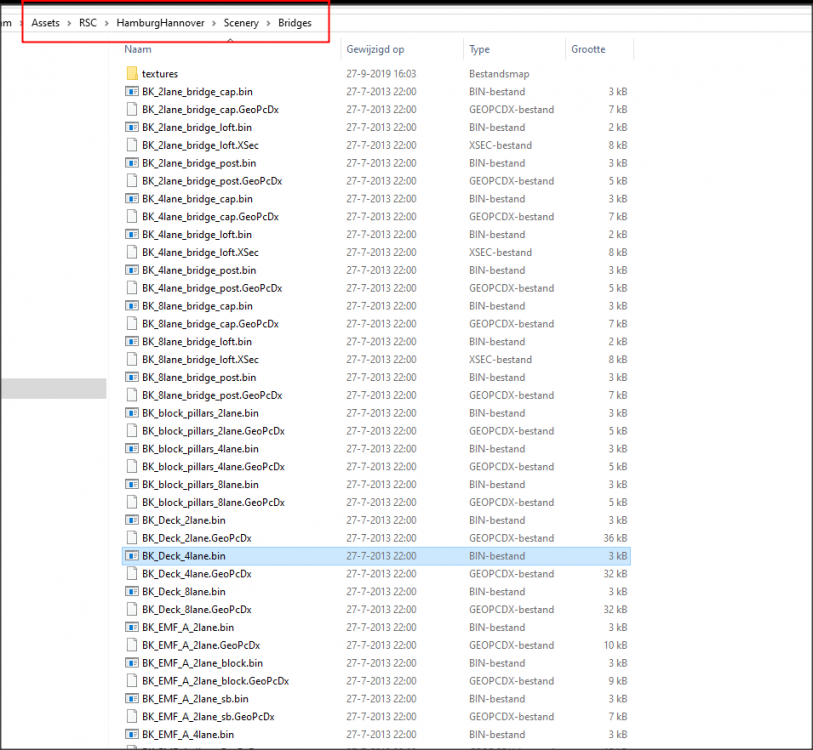Navigate to Assets in the breadcrumb
Viewport: 813px width, 750px height.
point(45,22)
